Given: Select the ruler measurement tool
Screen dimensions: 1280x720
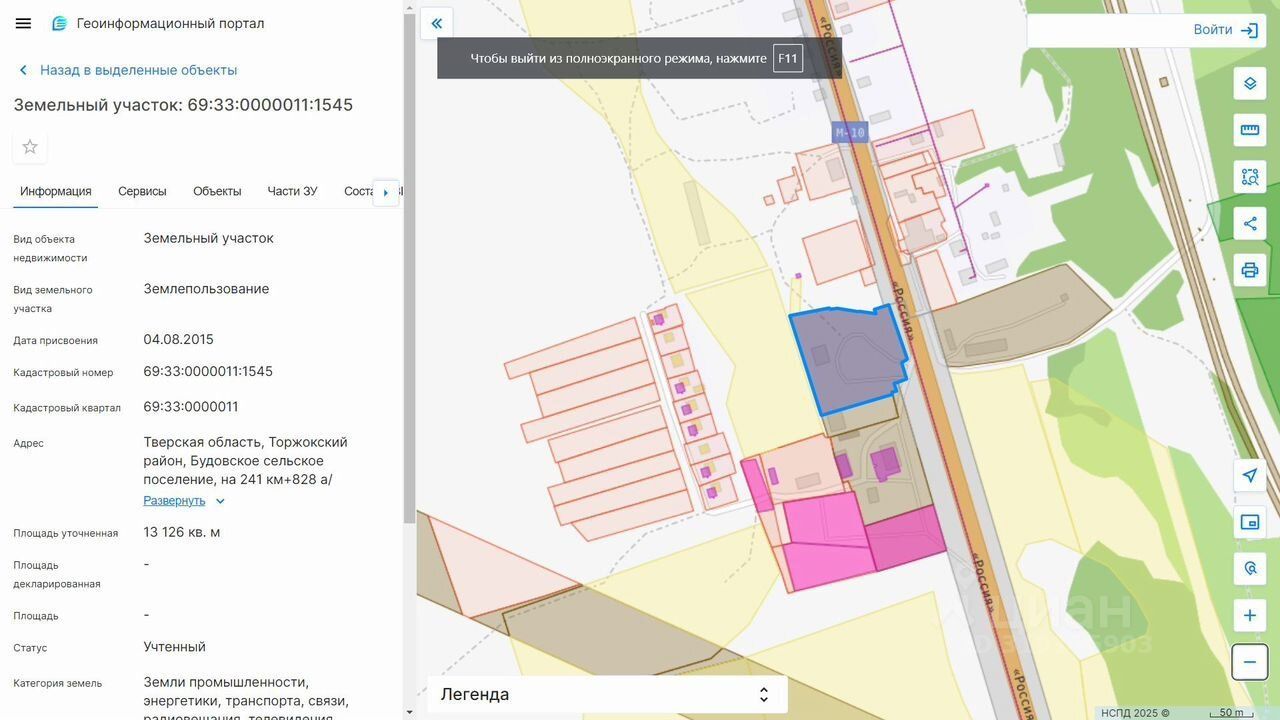Looking at the screenshot, I should (x=1250, y=130).
